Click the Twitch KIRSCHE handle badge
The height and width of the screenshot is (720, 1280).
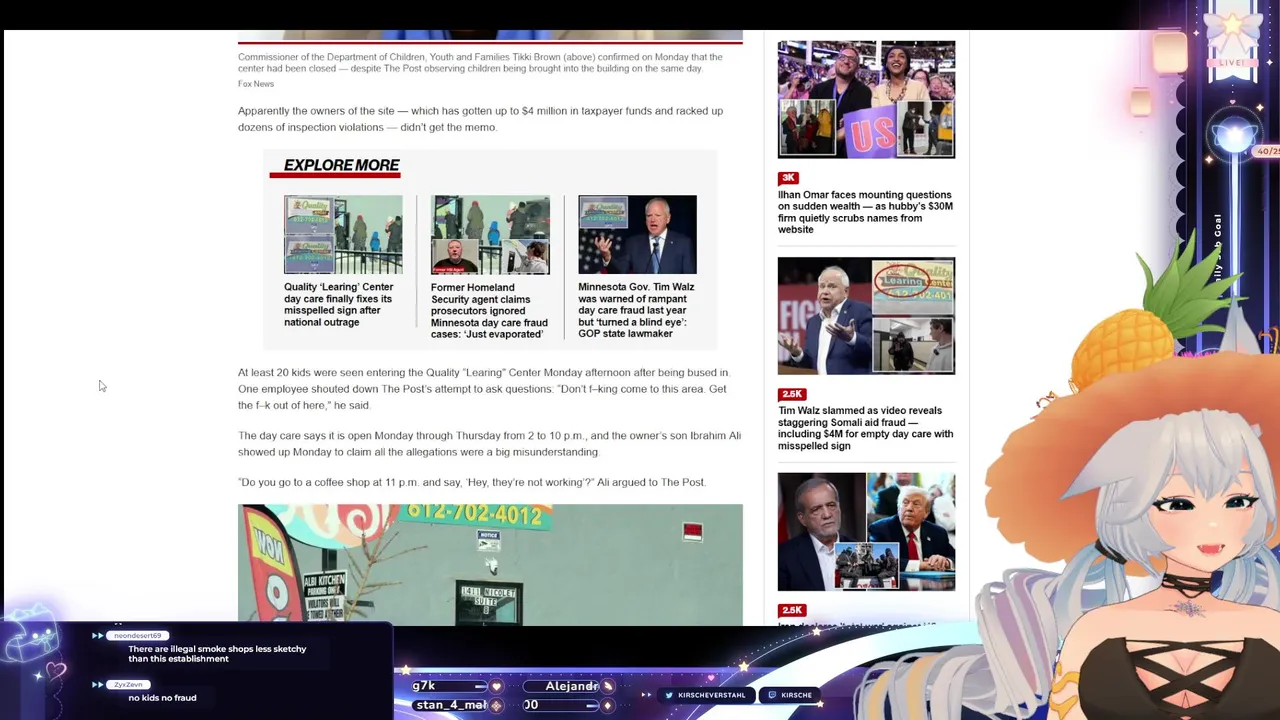pyautogui.click(x=790, y=695)
